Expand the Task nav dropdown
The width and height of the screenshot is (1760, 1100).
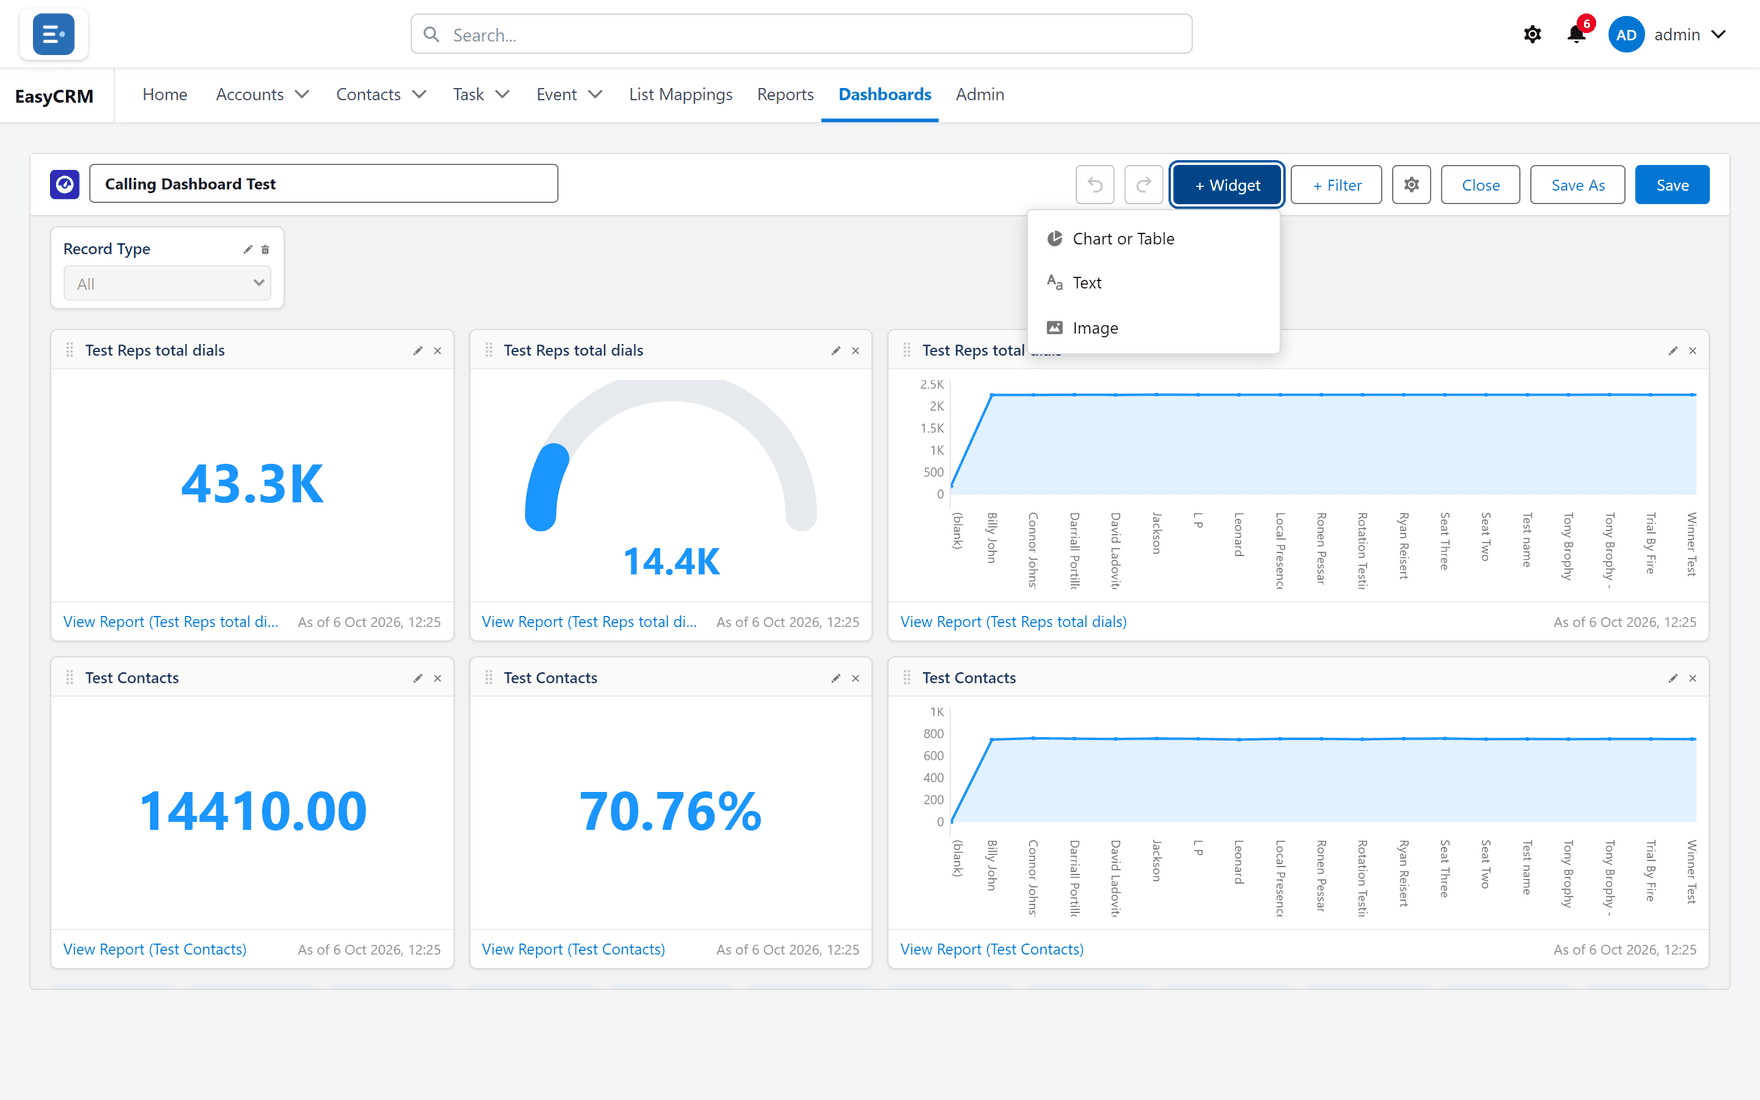point(502,95)
